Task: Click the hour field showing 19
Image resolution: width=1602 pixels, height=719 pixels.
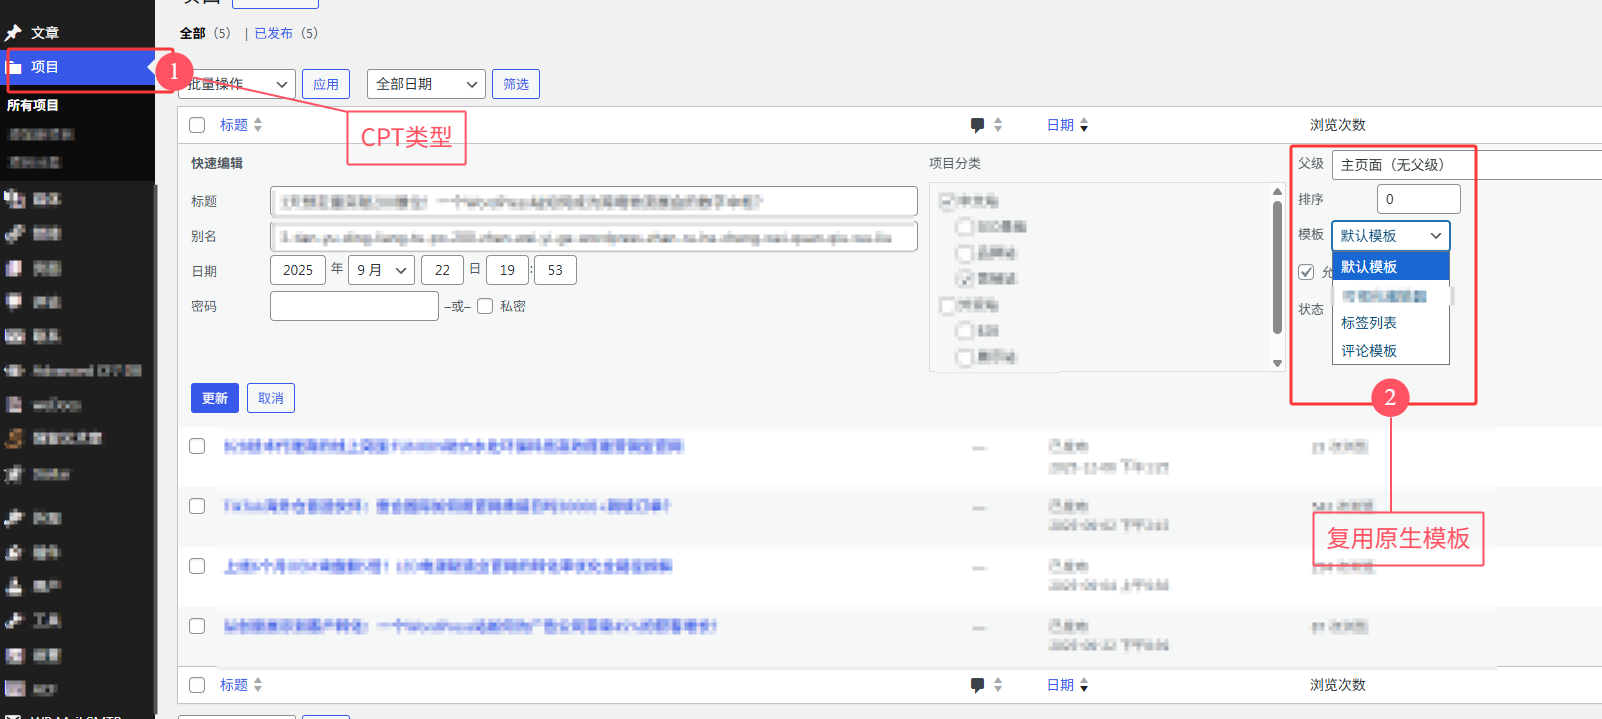Action: tap(507, 270)
